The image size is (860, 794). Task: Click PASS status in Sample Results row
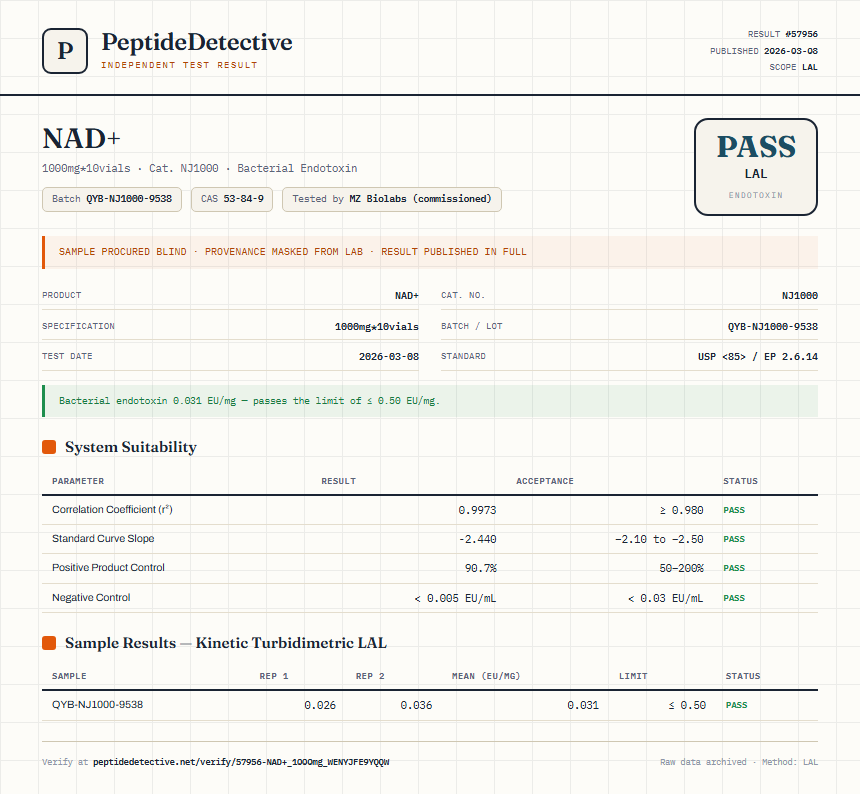[x=737, y=705]
